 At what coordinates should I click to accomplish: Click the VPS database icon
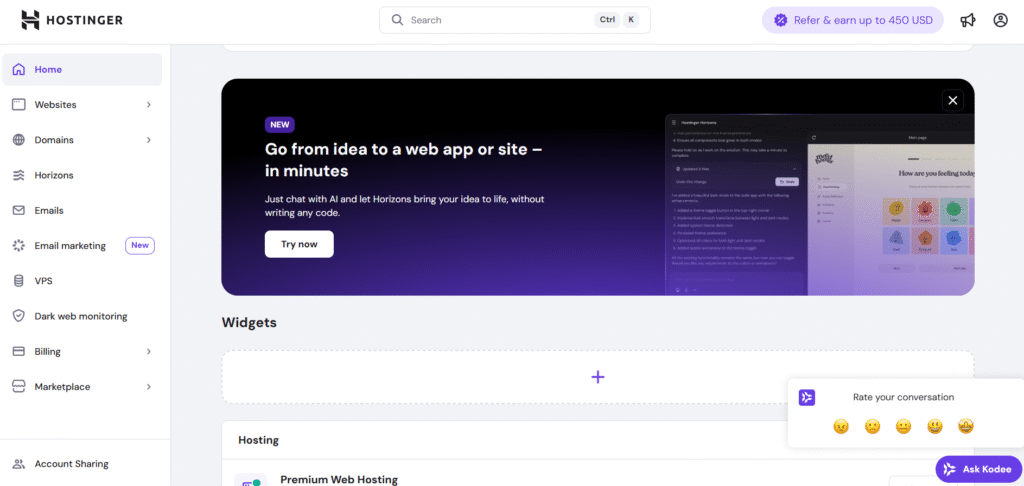point(19,281)
